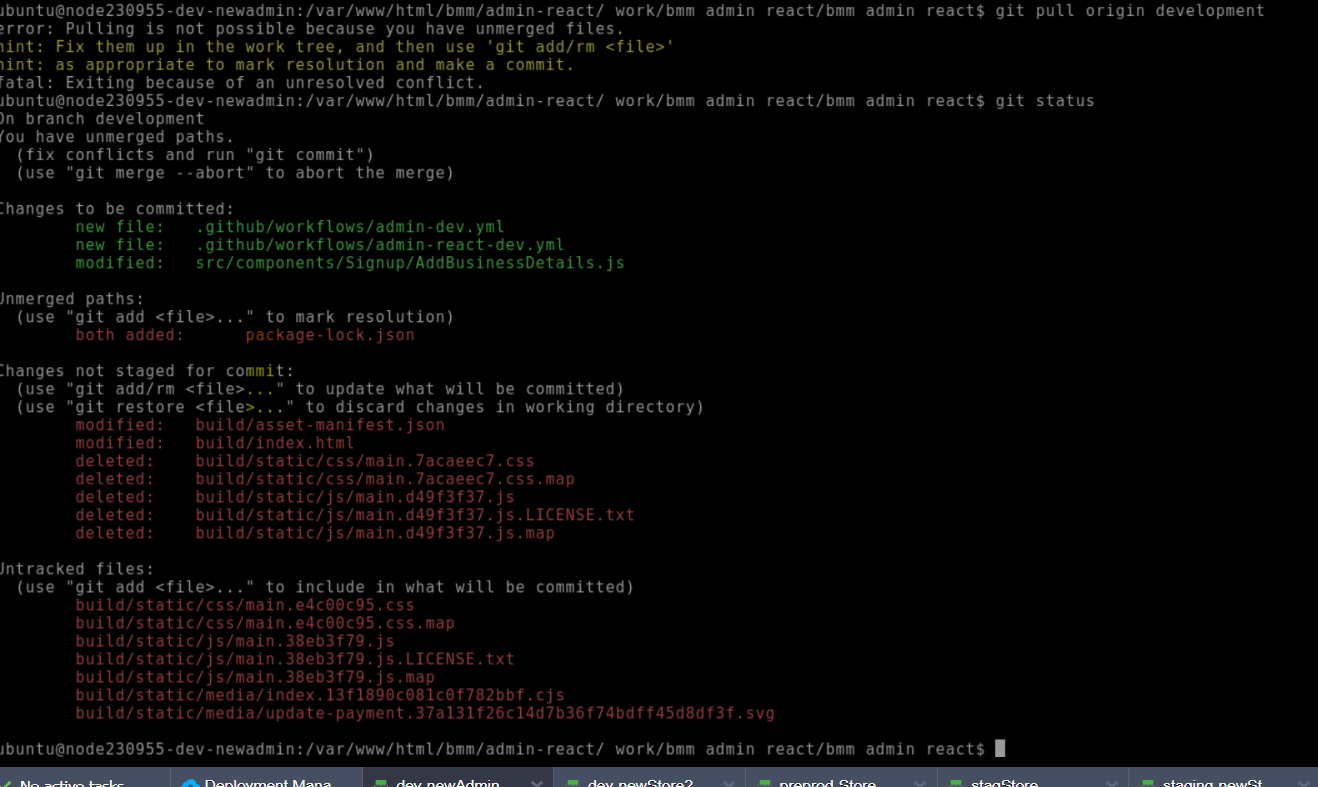Click the Deployment Manager cloud icon

click(x=190, y=784)
